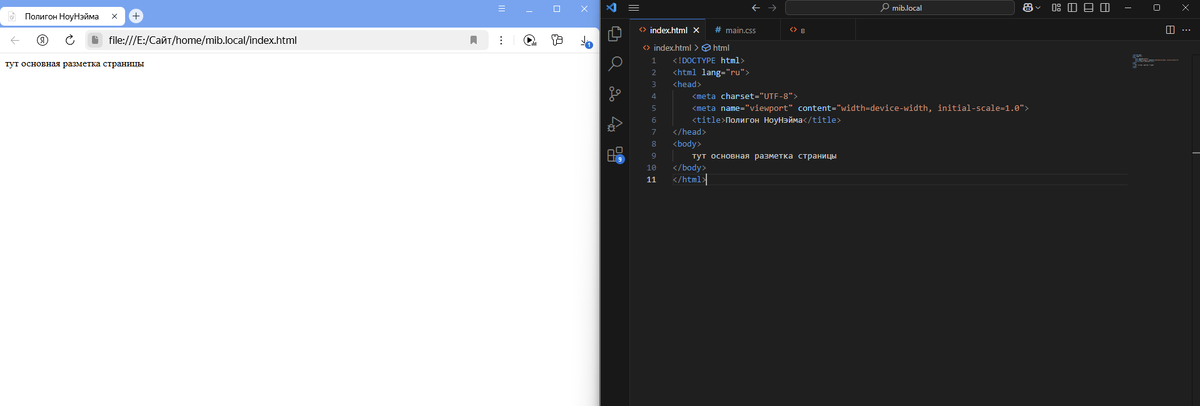Click the html symbol in the breadcrumb
This screenshot has width=1200, height=406.
(x=716, y=47)
